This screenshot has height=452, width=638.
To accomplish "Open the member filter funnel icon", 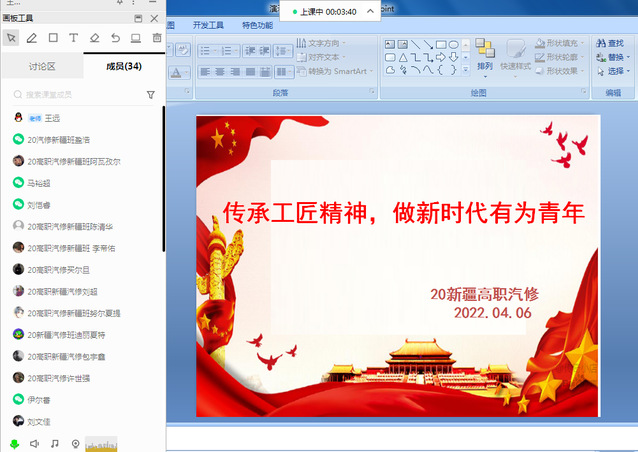I will point(151,95).
